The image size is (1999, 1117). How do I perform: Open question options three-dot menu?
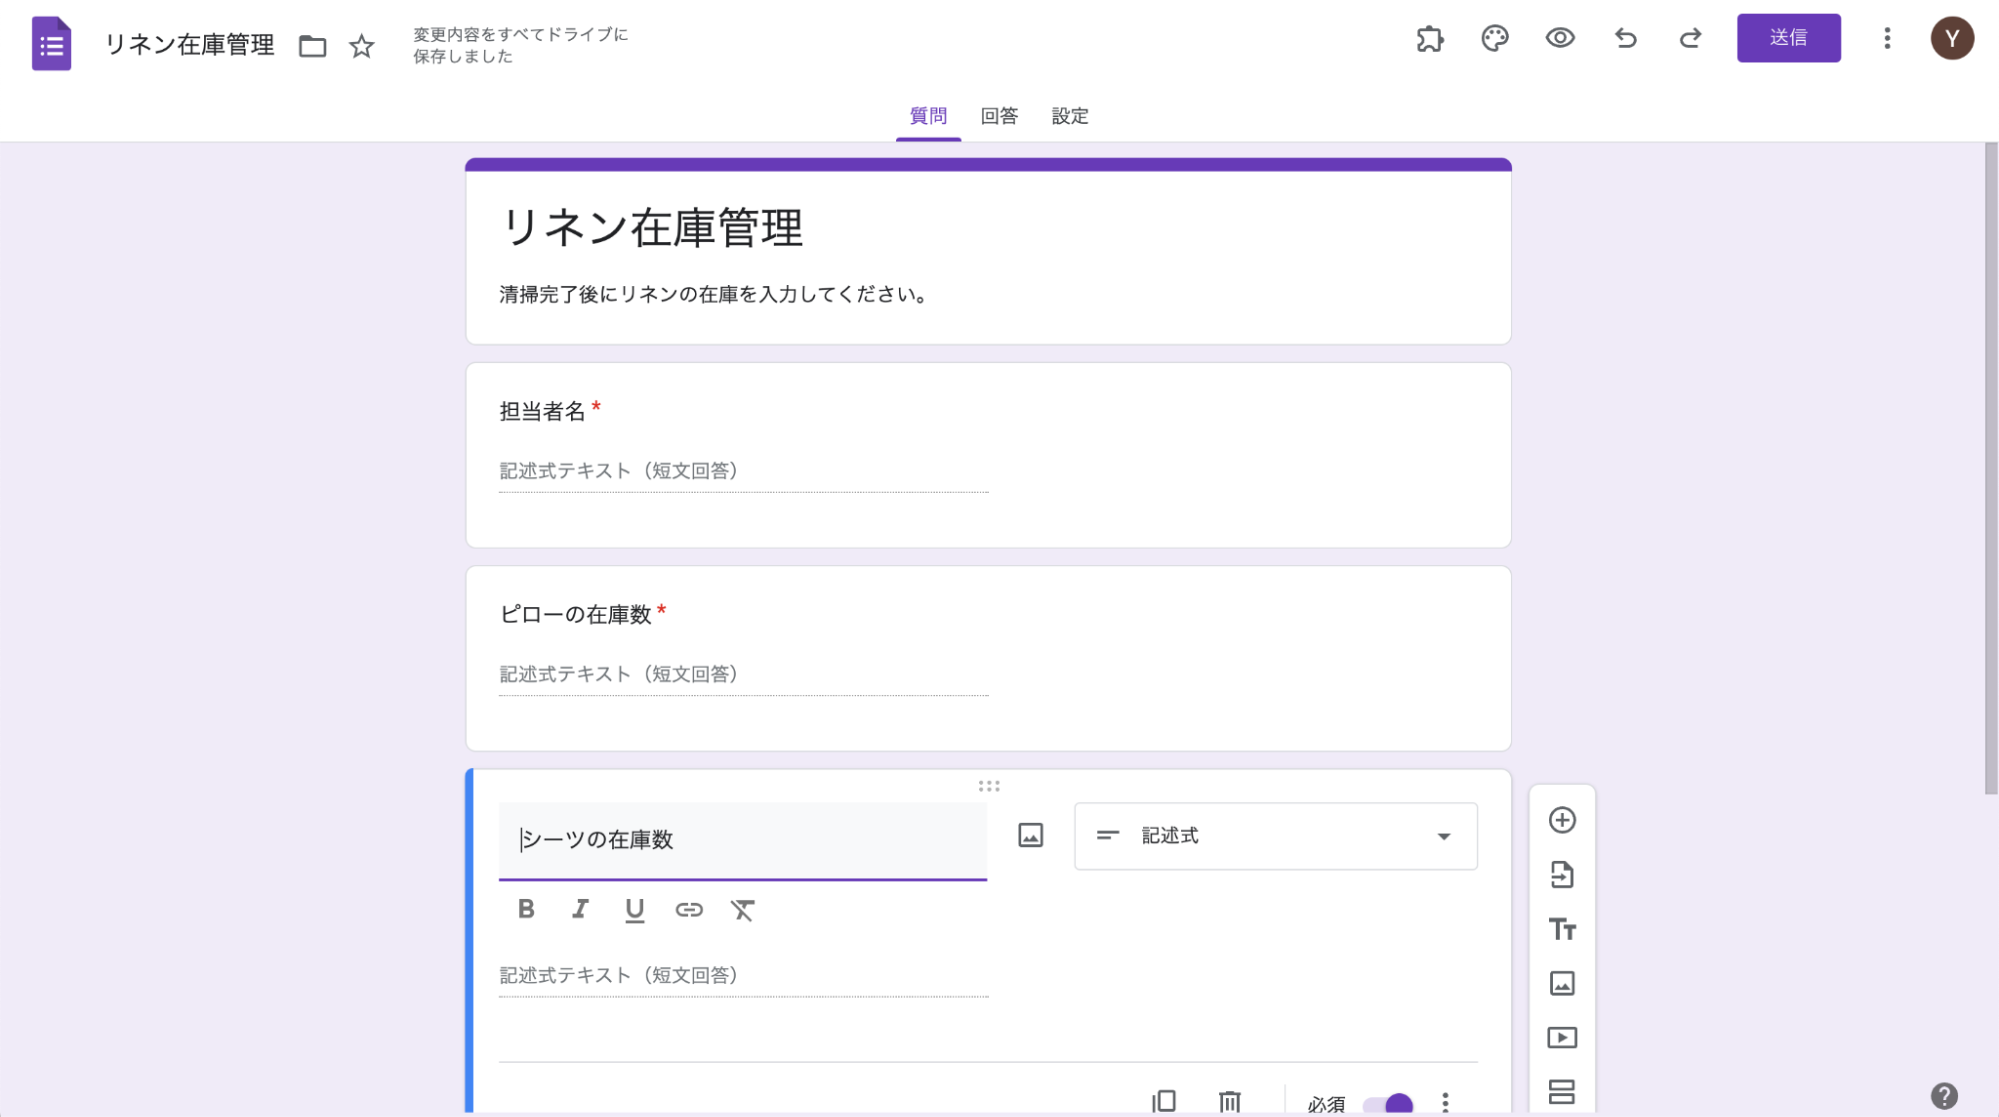1445,1102
